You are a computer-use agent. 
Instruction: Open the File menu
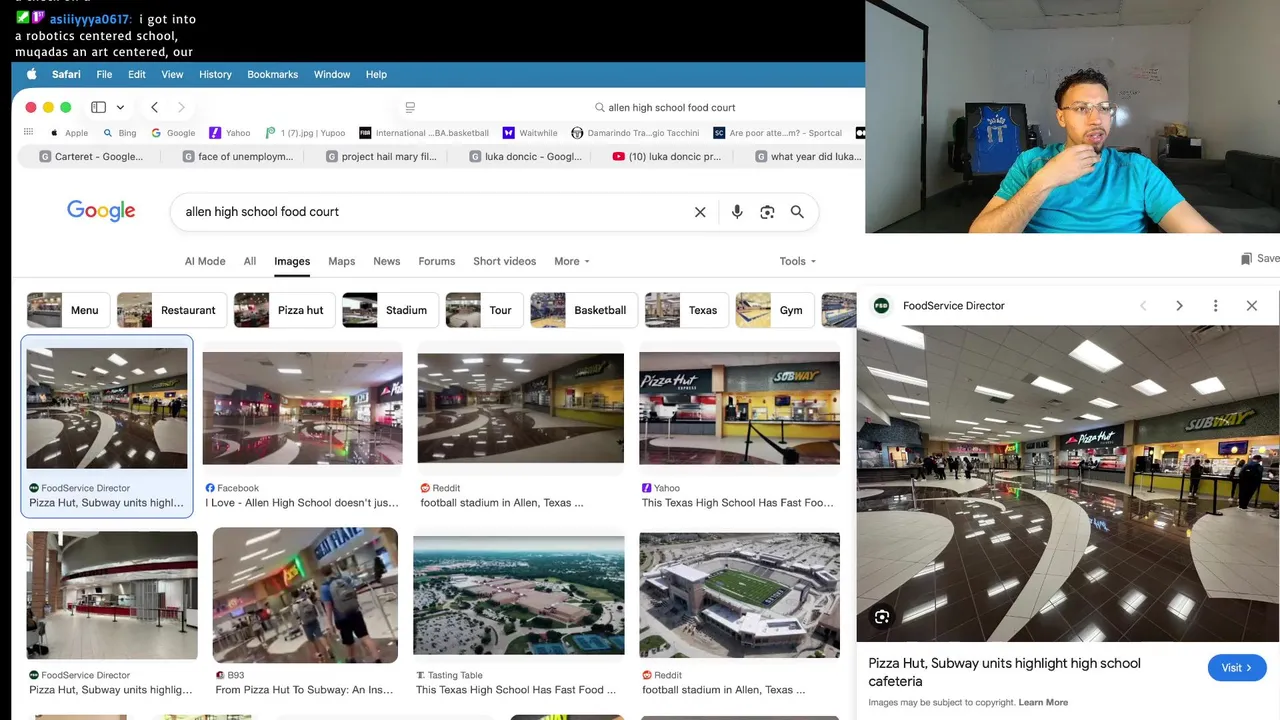click(x=104, y=74)
